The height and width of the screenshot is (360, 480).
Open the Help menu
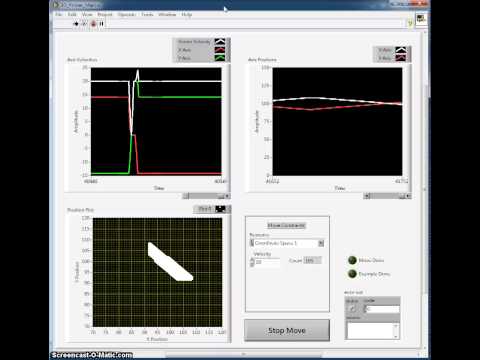[187, 15]
